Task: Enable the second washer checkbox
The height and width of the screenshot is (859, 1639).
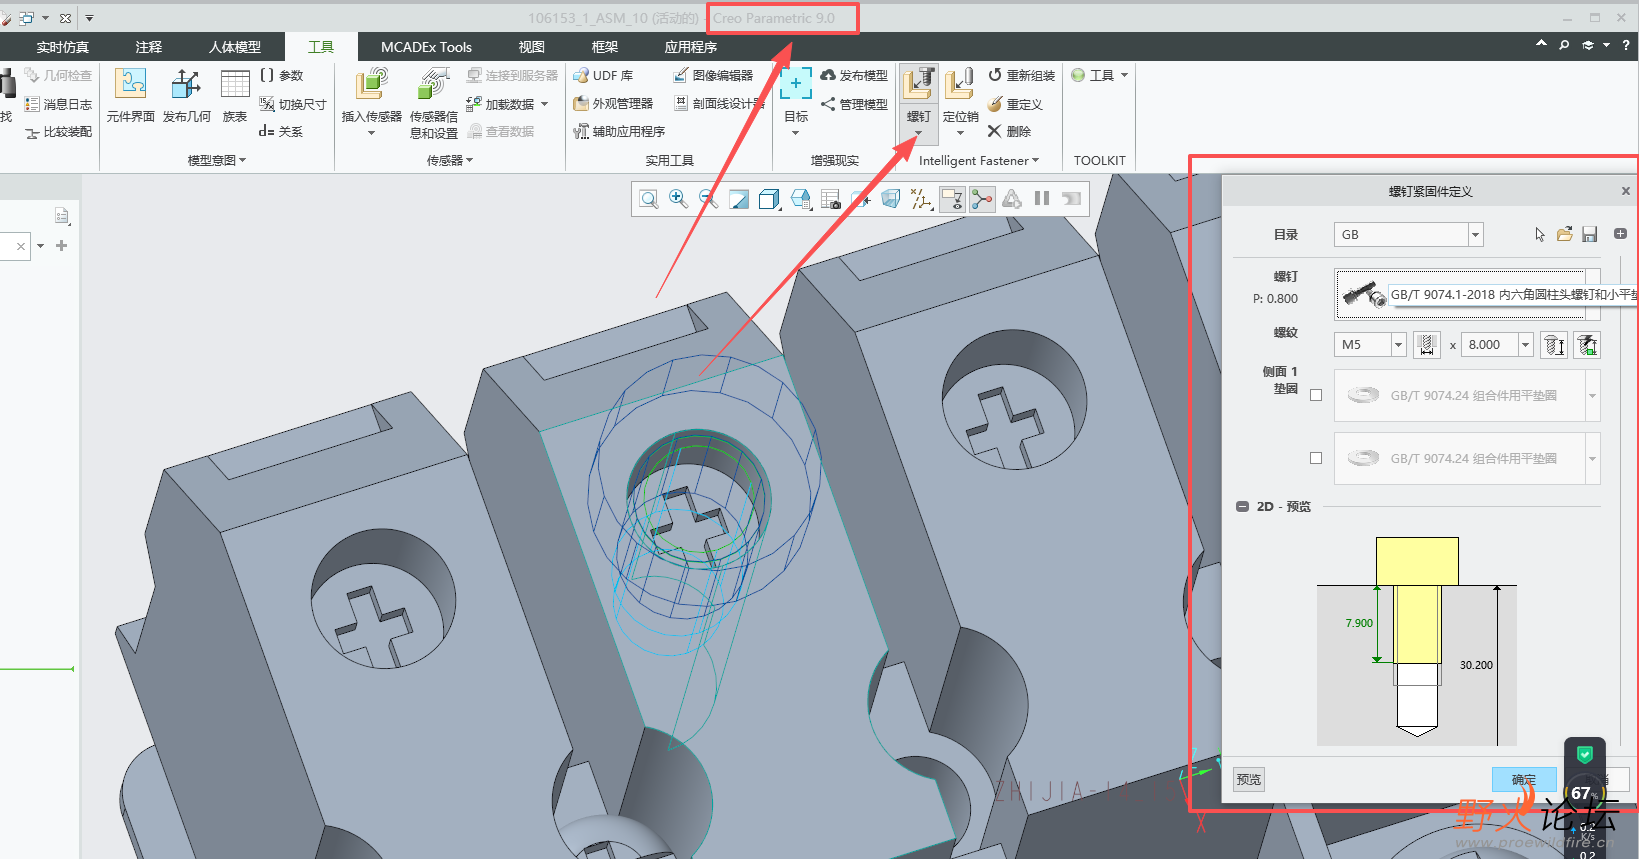Action: click(1316, 458)
